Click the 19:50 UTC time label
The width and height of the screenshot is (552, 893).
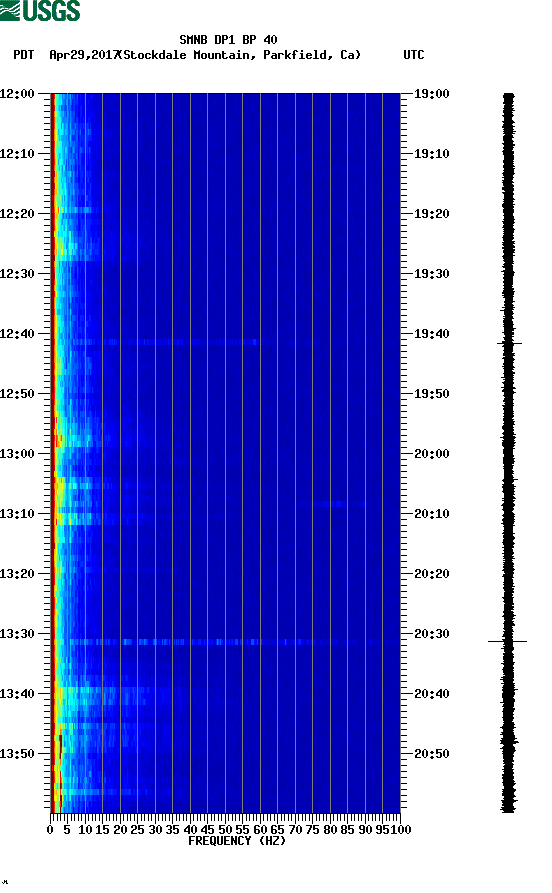pos(432,394)
